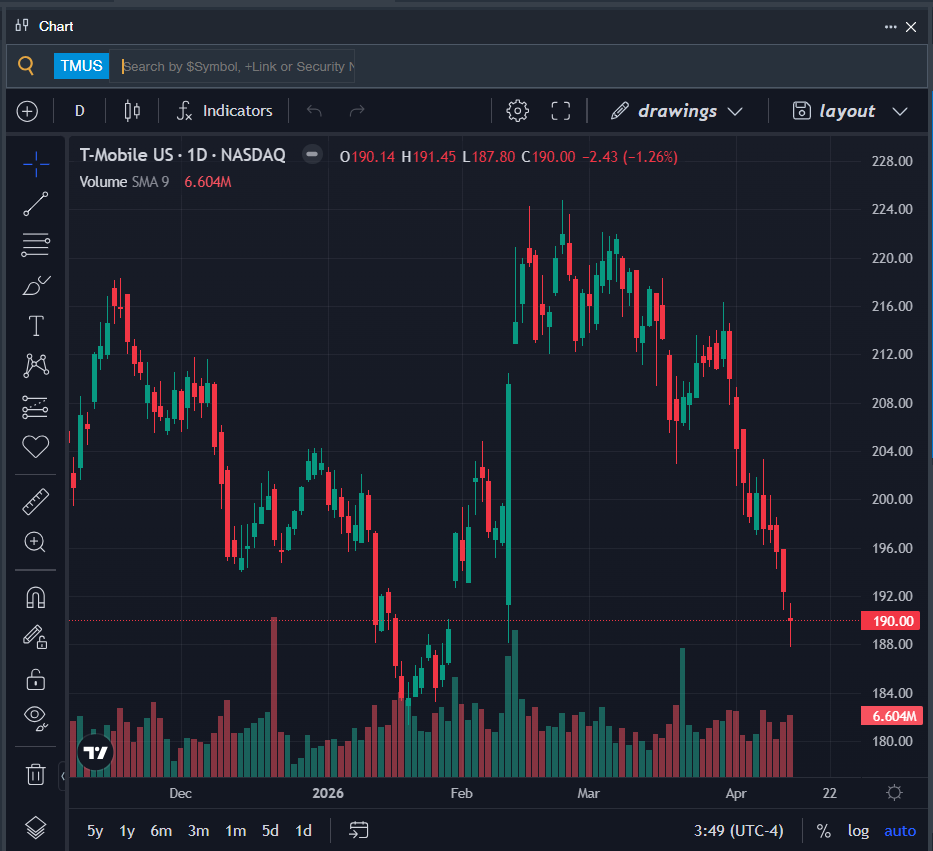
Task: Toggle magnet mode for drawings
Action: click(36, 597)
